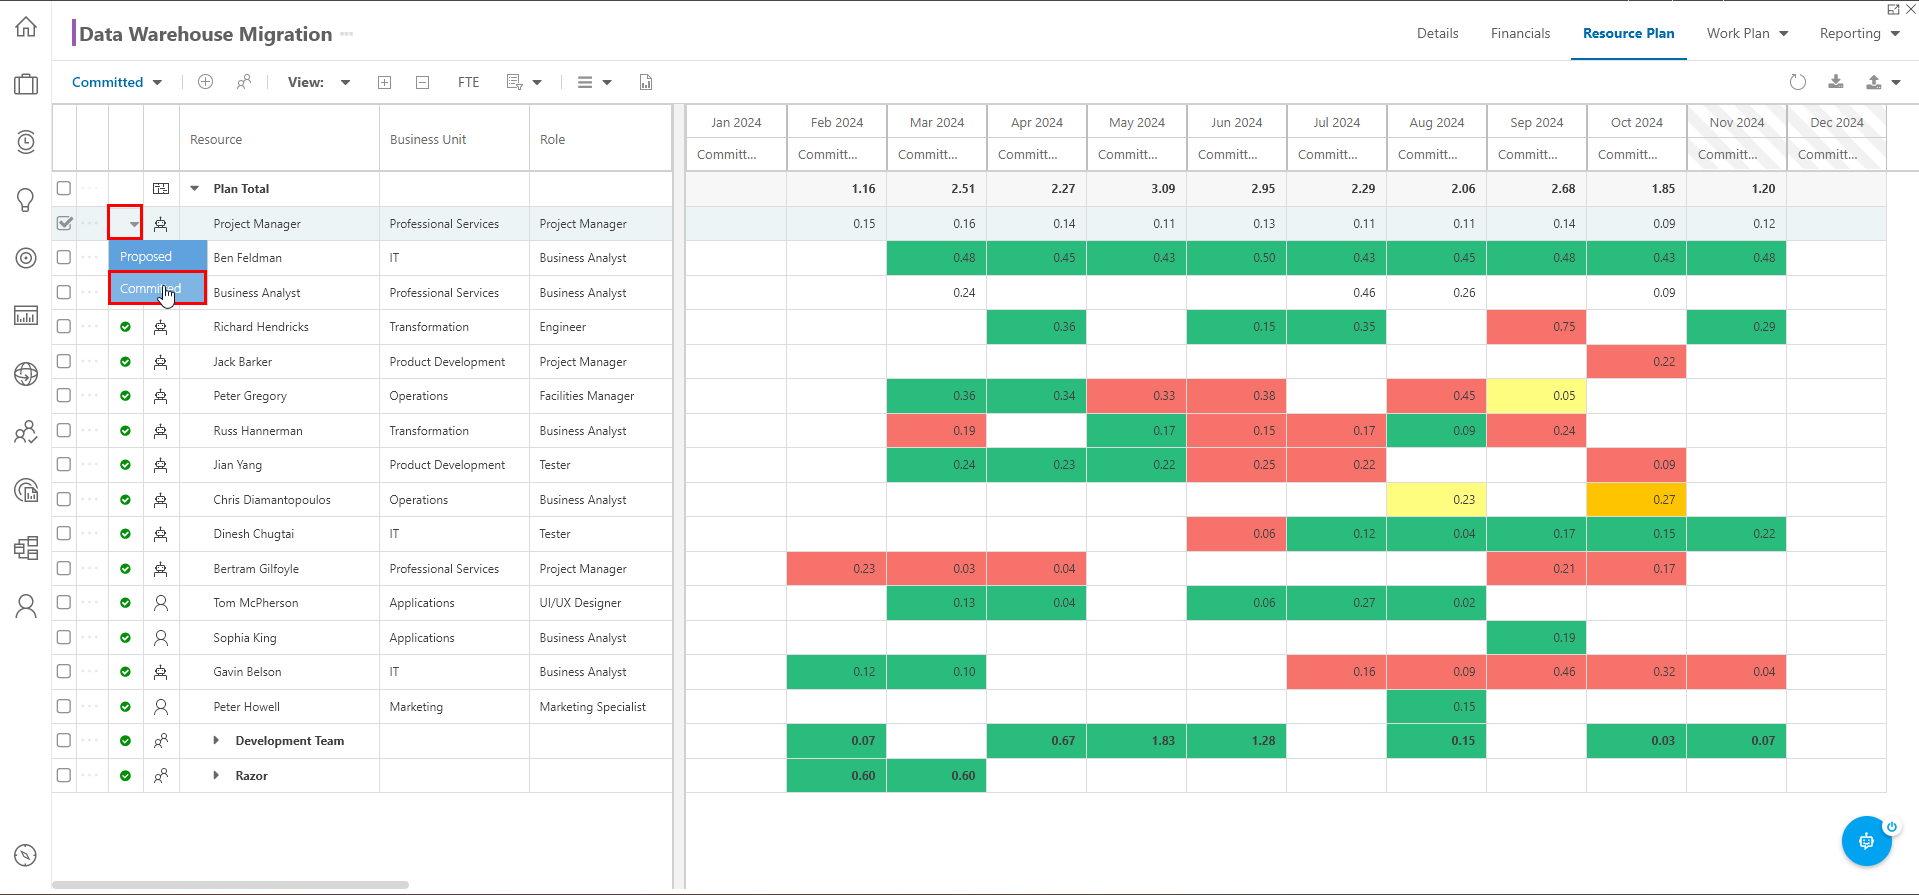
Task: Click the horizontal scrollbar under resource grid
Action: click(x=230, y=885)
